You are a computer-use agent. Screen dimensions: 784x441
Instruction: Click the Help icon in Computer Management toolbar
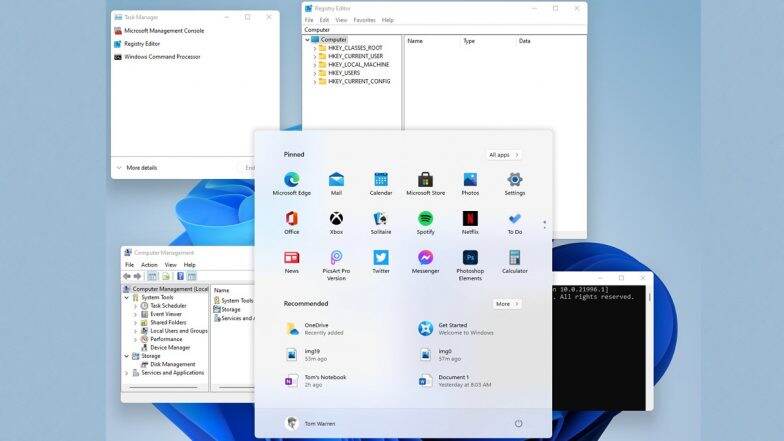coord(180,276)
